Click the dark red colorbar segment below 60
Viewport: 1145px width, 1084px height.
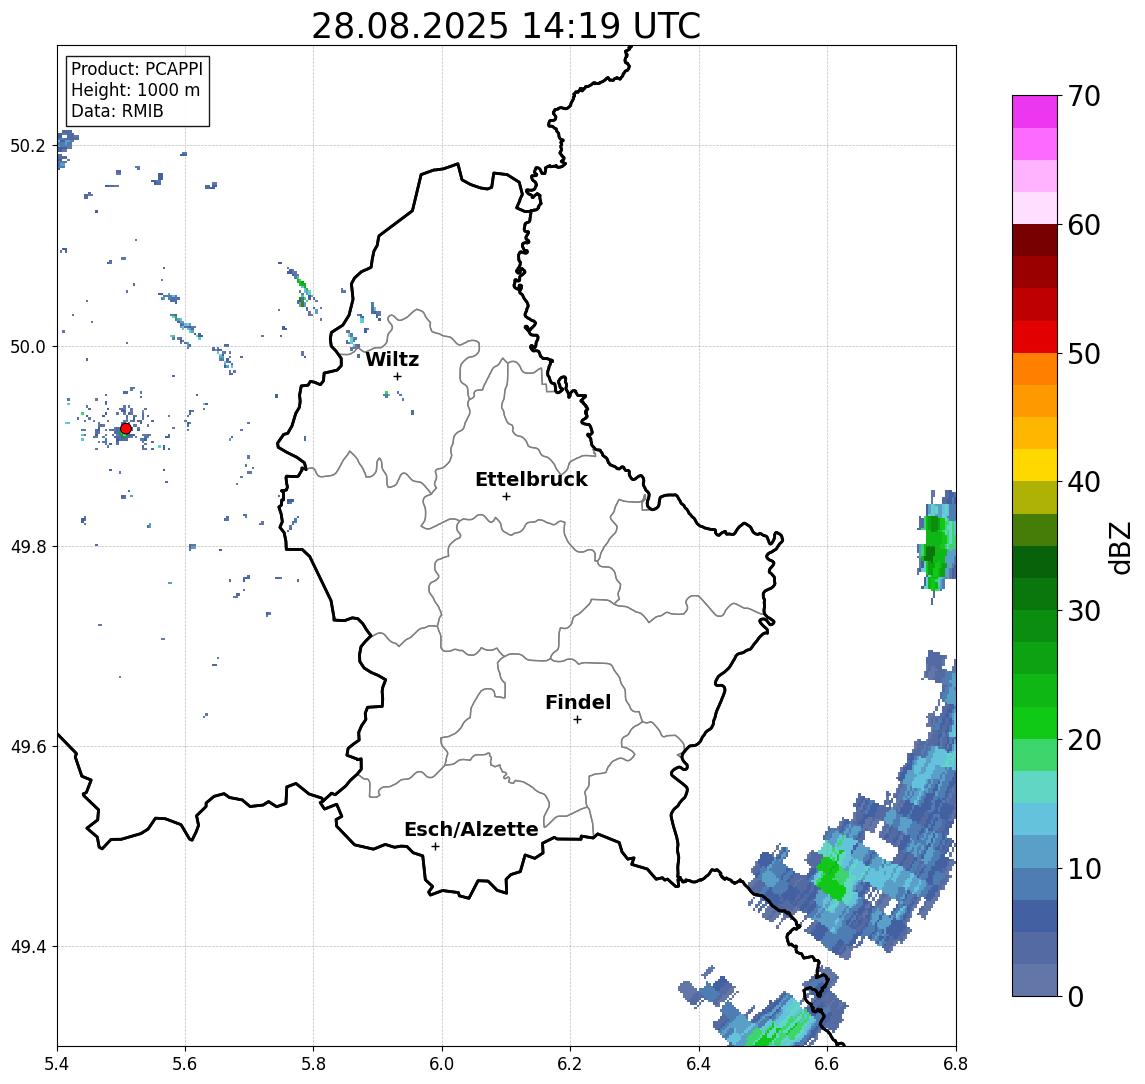click(1035, 240)
